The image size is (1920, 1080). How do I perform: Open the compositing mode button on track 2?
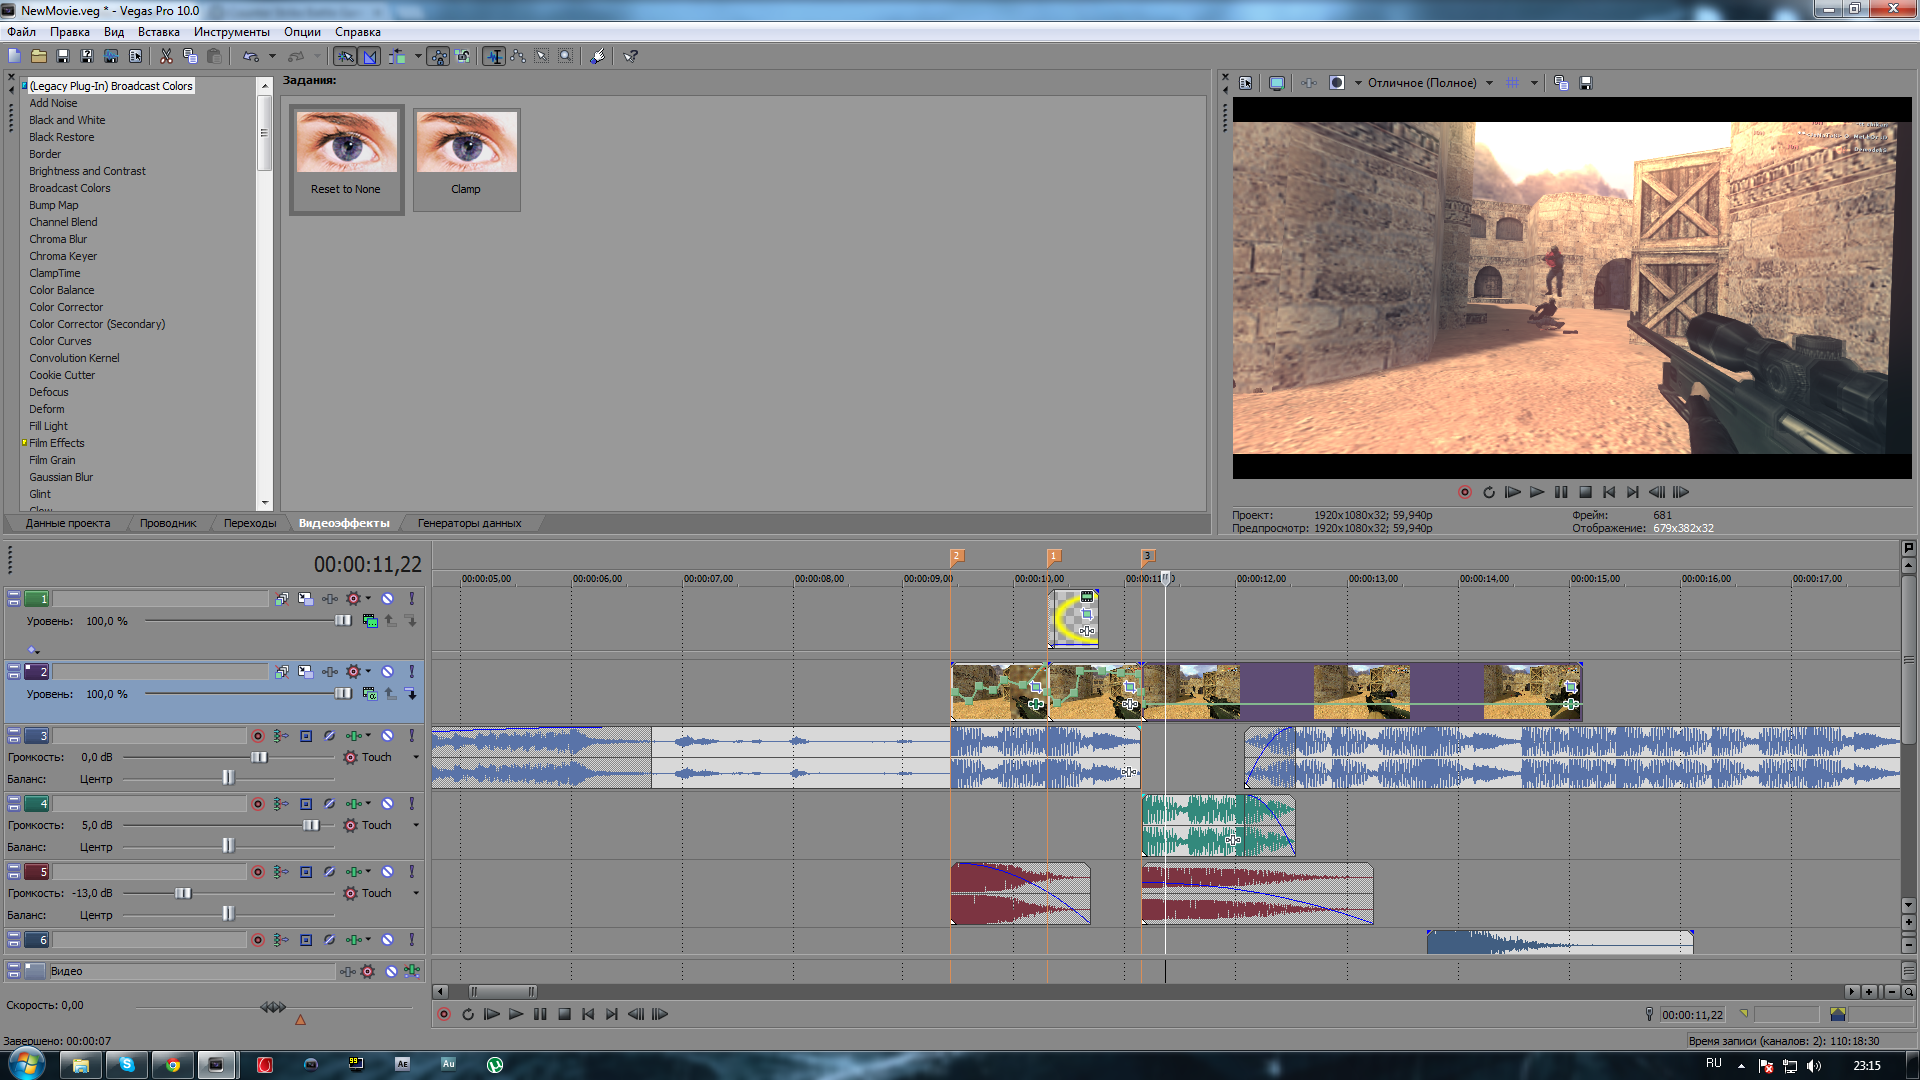point(370,693)
